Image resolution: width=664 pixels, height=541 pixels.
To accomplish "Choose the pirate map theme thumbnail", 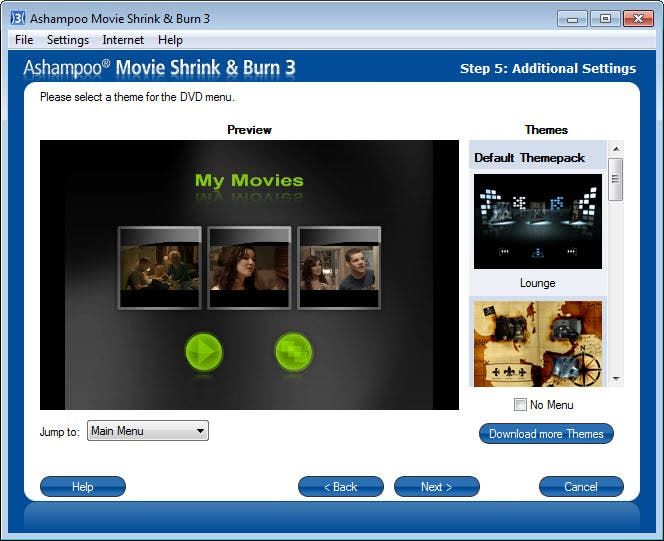I will pyautogui.click(x=538, y=344).
